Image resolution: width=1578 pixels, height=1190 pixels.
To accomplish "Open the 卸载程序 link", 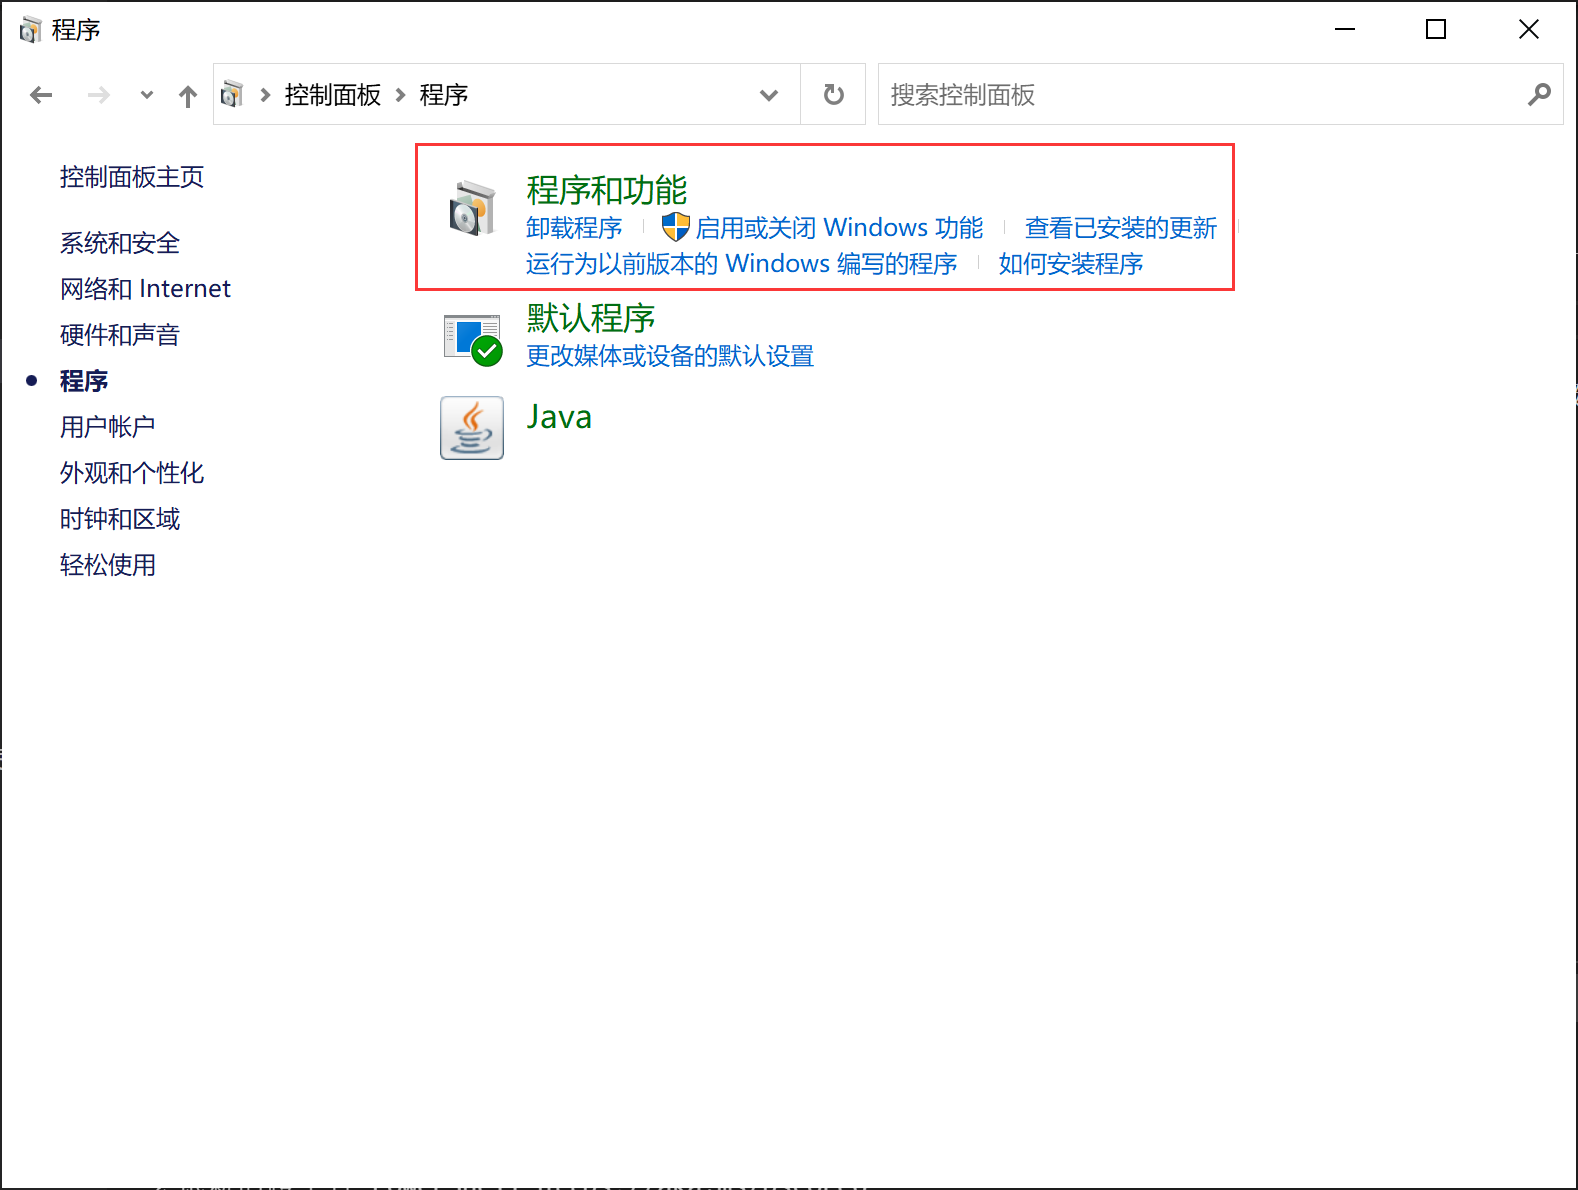I will point(574,228).
